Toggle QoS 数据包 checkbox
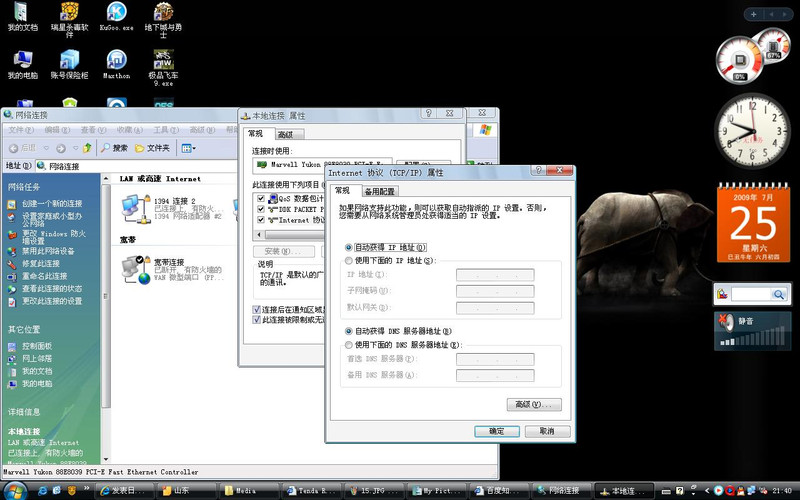This screenshot has width=800, height=500. point(261,198)
